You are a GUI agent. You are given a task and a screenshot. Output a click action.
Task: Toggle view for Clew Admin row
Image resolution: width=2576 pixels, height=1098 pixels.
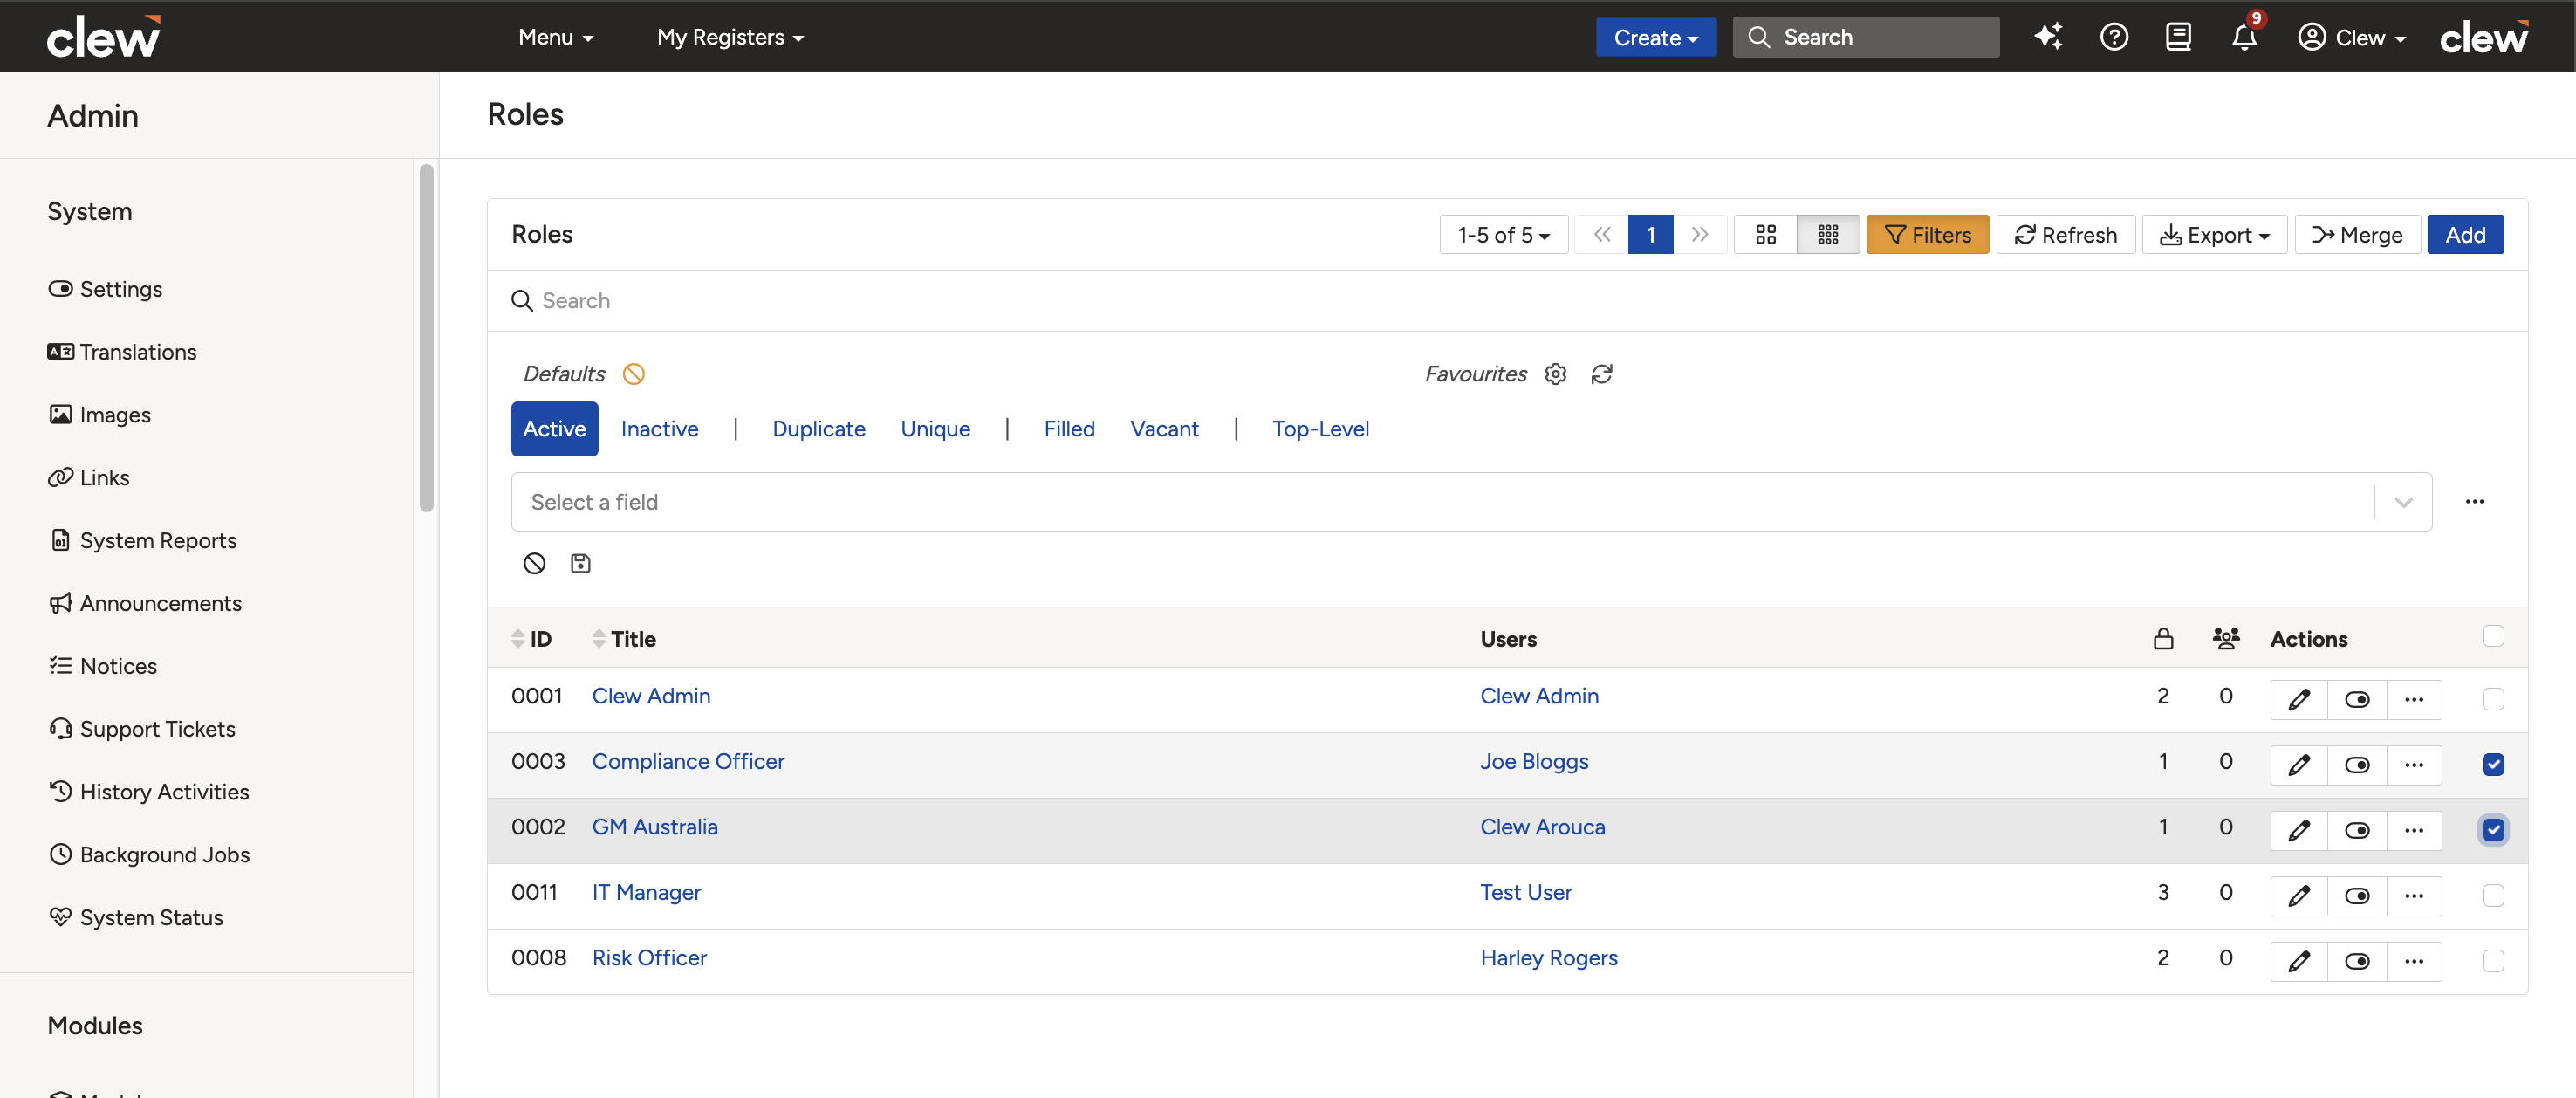pyautogui.click(x=2356, y=699)
